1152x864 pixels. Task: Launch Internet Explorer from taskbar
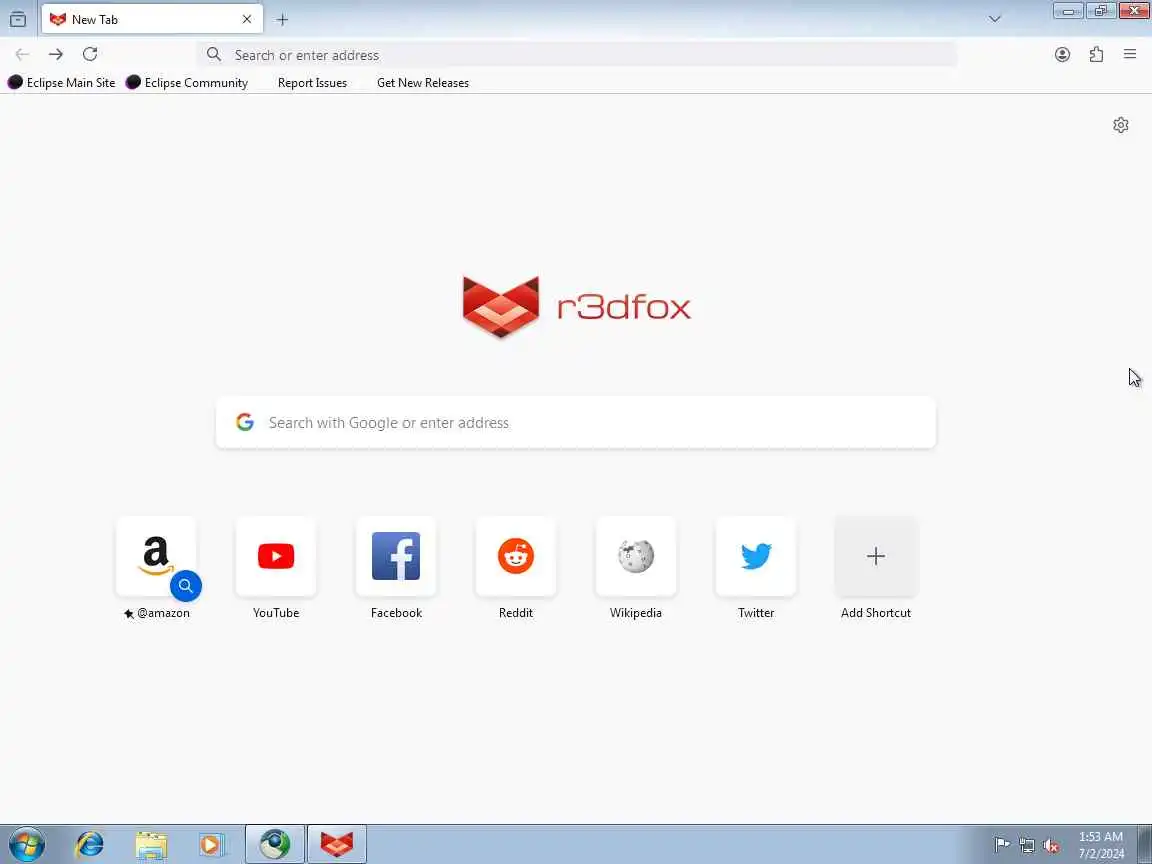(90, 844)
